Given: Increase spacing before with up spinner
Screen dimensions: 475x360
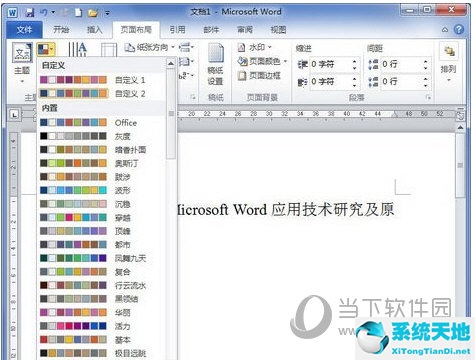Looking at the screenshot, I should pyautogui.click(x=426, y=61).
